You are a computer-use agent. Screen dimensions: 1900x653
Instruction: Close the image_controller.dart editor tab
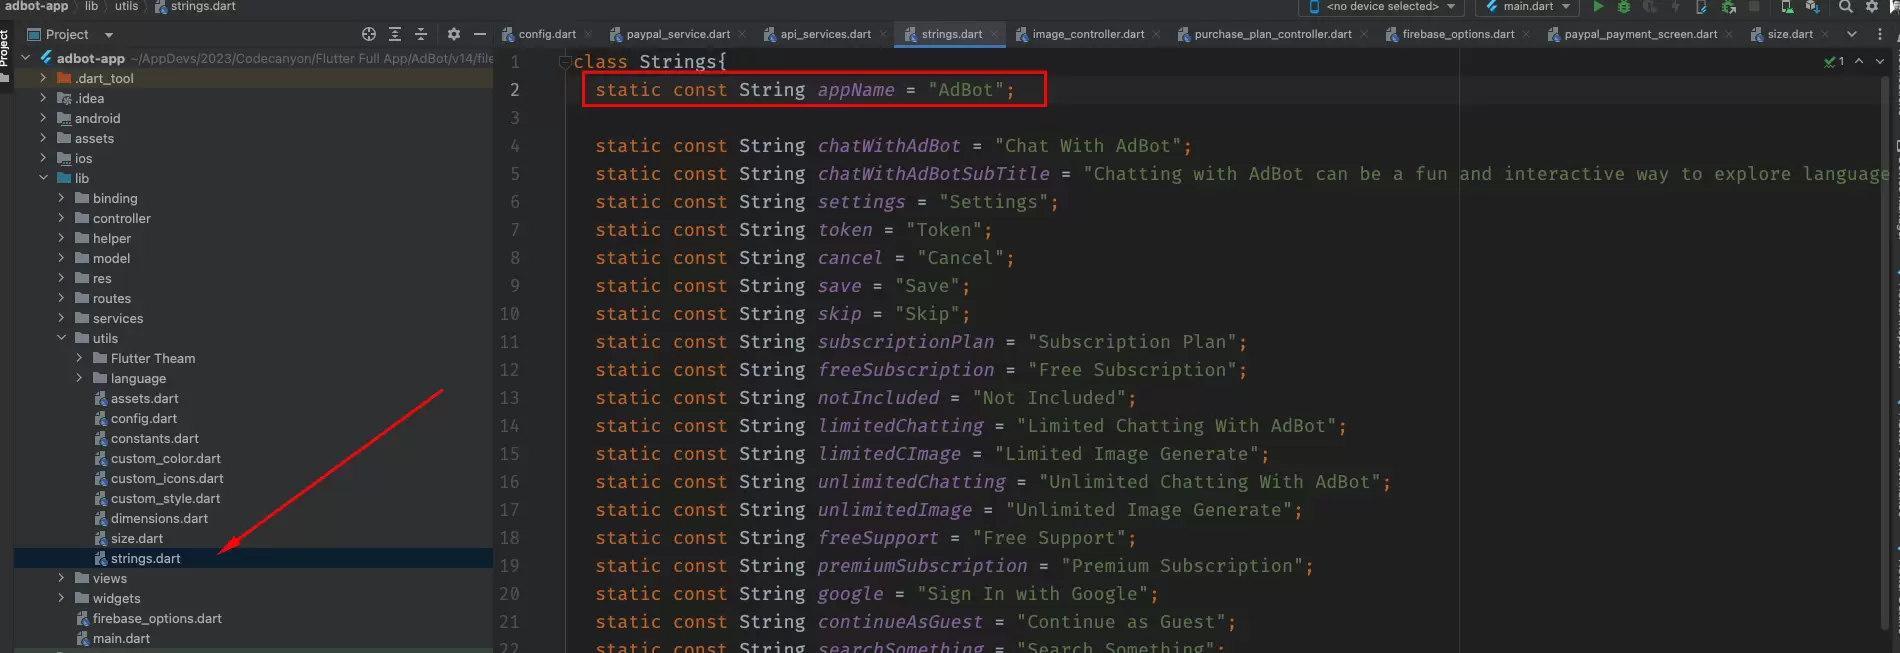tap(1156, 34)
